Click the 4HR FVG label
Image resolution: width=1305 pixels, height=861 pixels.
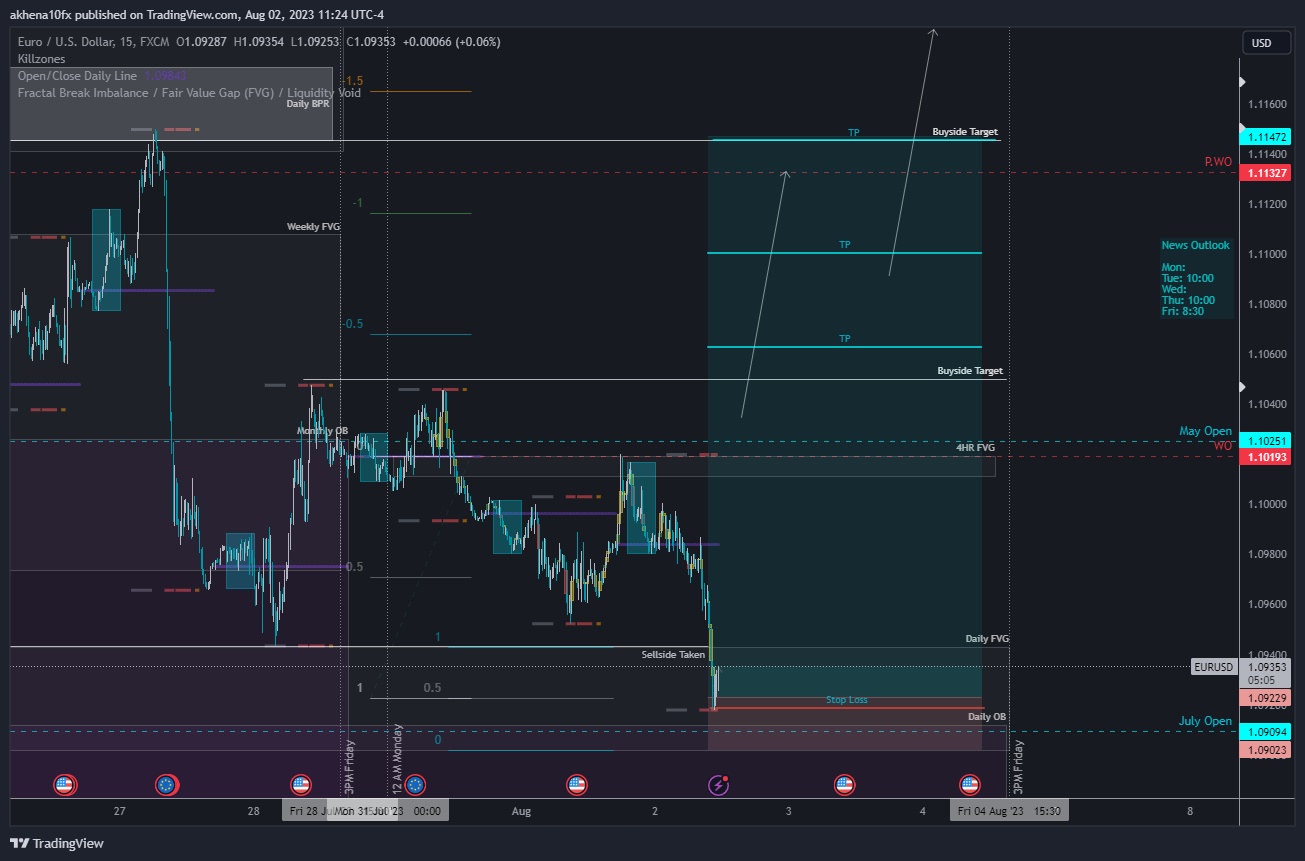[x=975, y=448]
